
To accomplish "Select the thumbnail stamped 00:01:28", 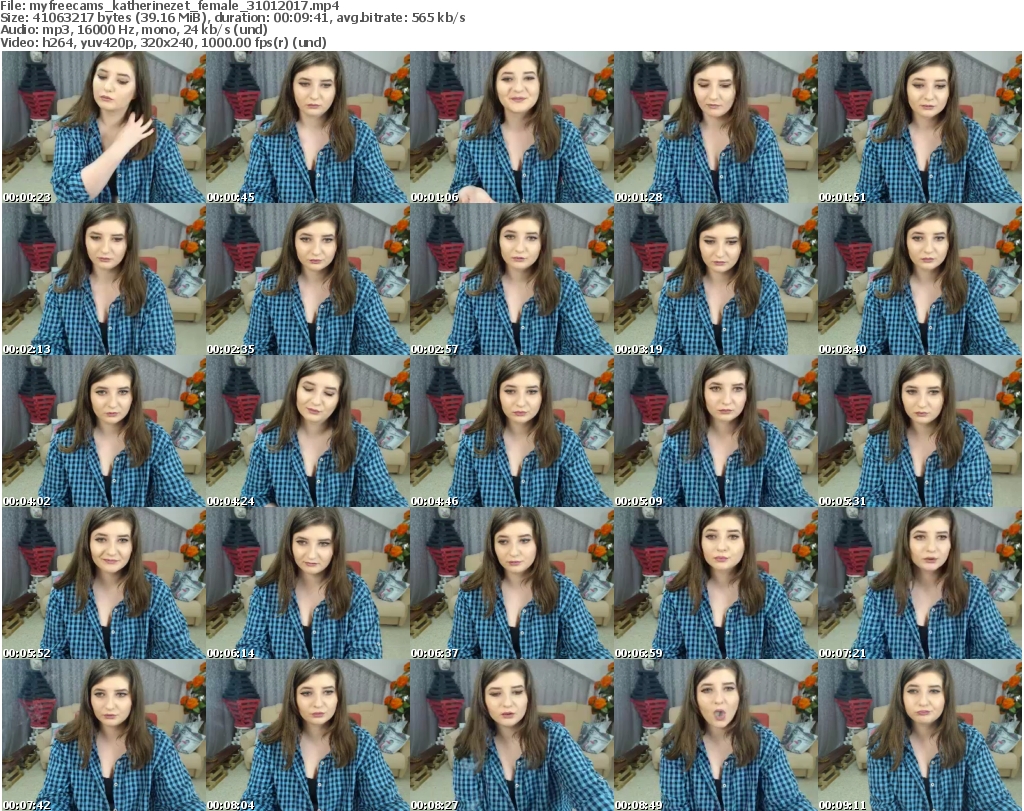I will tap(716, 127).
